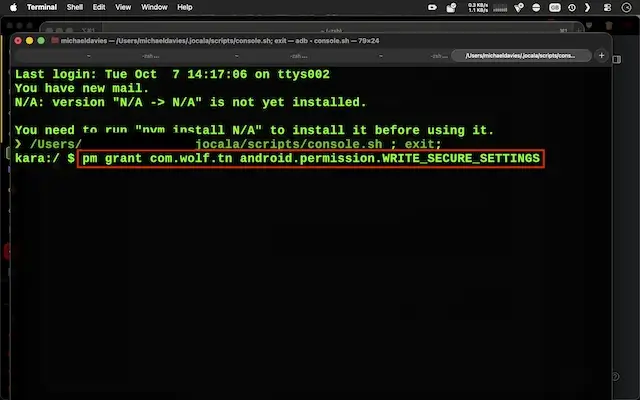Open the Edit menu
Viewport: 640px width, 400px height.
pyautogui.click(x=99, y=7)
